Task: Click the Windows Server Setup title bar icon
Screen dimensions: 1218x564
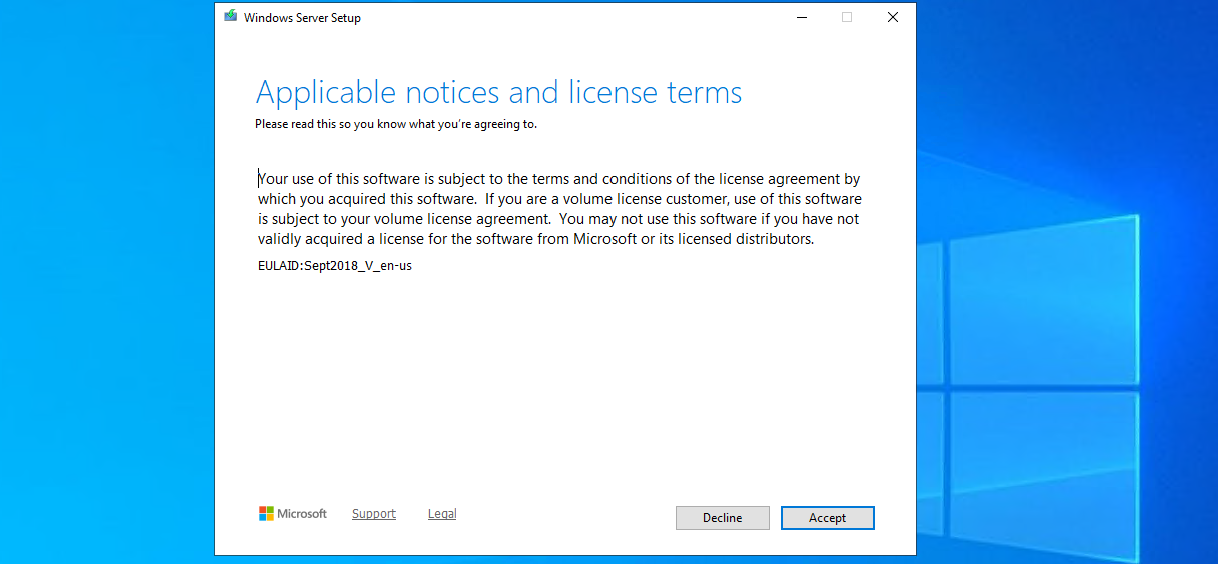Action: coord(231,17)
